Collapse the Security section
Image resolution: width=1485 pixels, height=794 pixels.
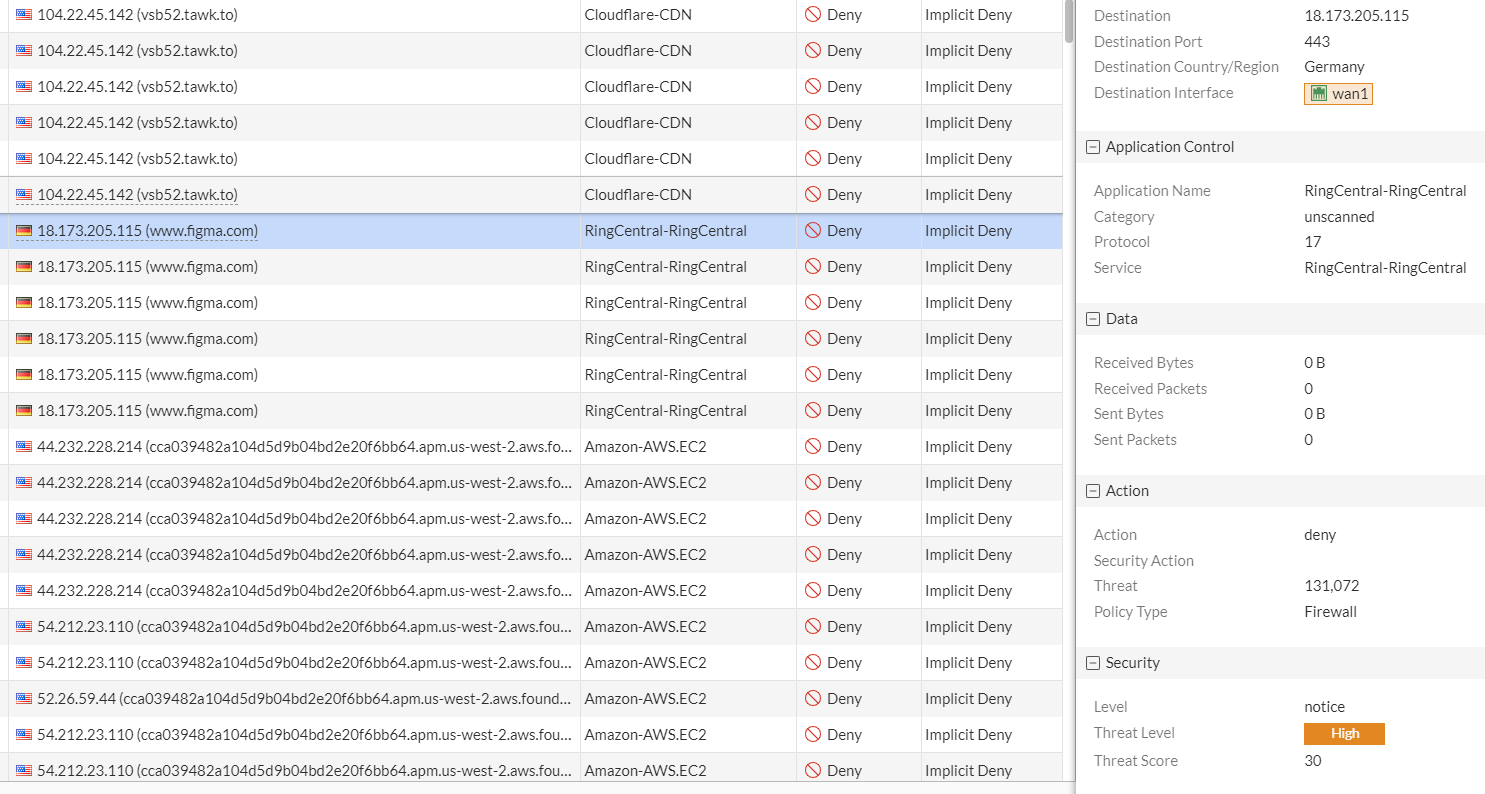coord(1093,663)
